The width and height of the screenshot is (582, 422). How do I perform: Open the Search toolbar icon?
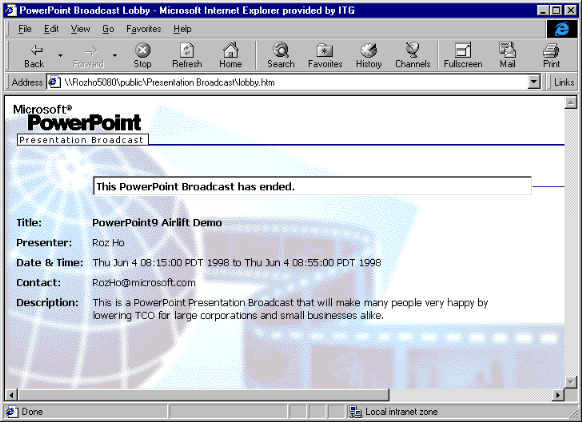281,50
